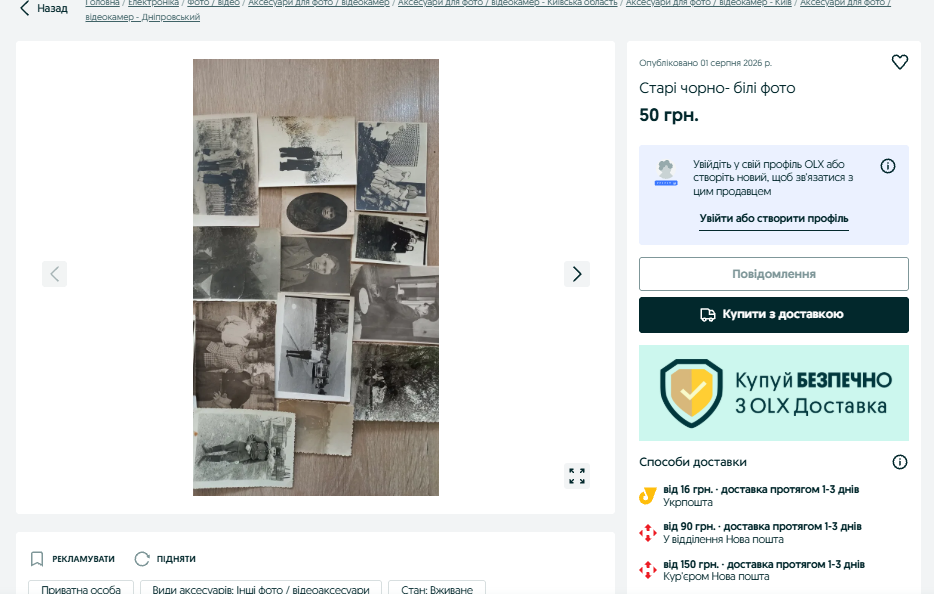The image size is (934, 594).
Task: Open the Аксесуари для фото - Київ breadcrumb
Action: point(709,3)
